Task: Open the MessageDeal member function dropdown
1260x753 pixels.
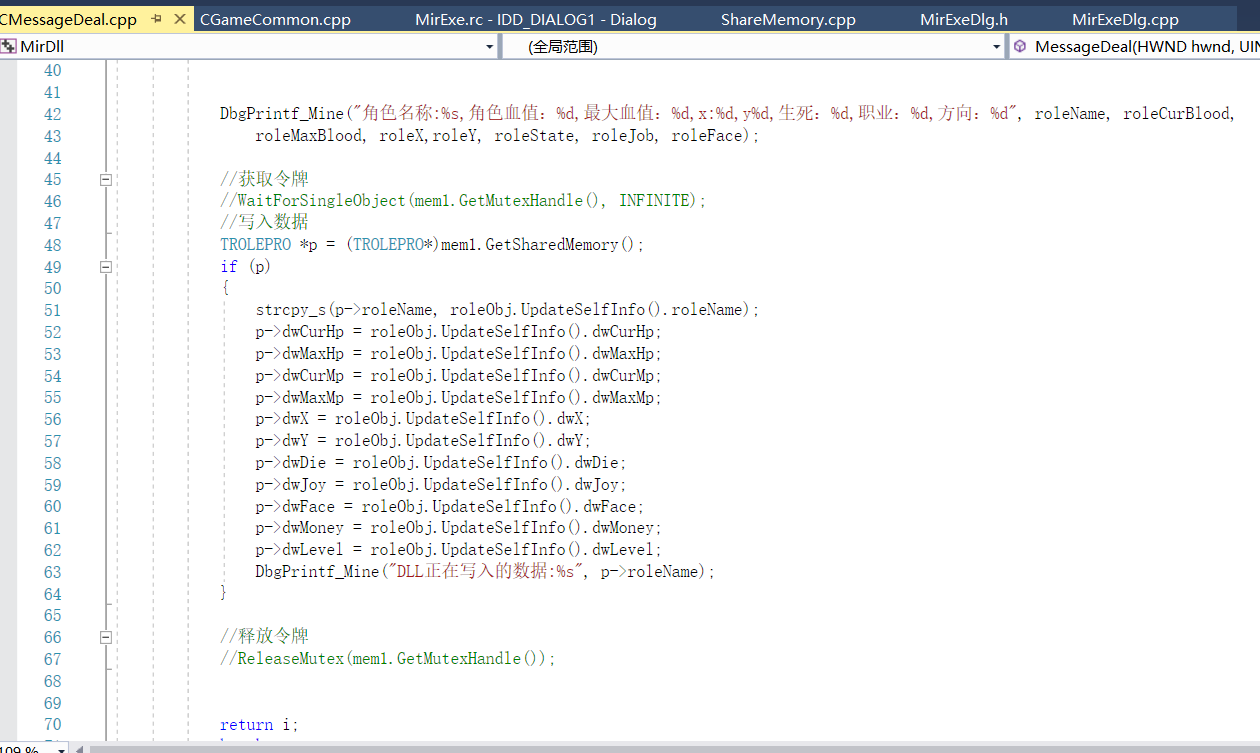Action: pyautogui.click(x=1140, y=47)
